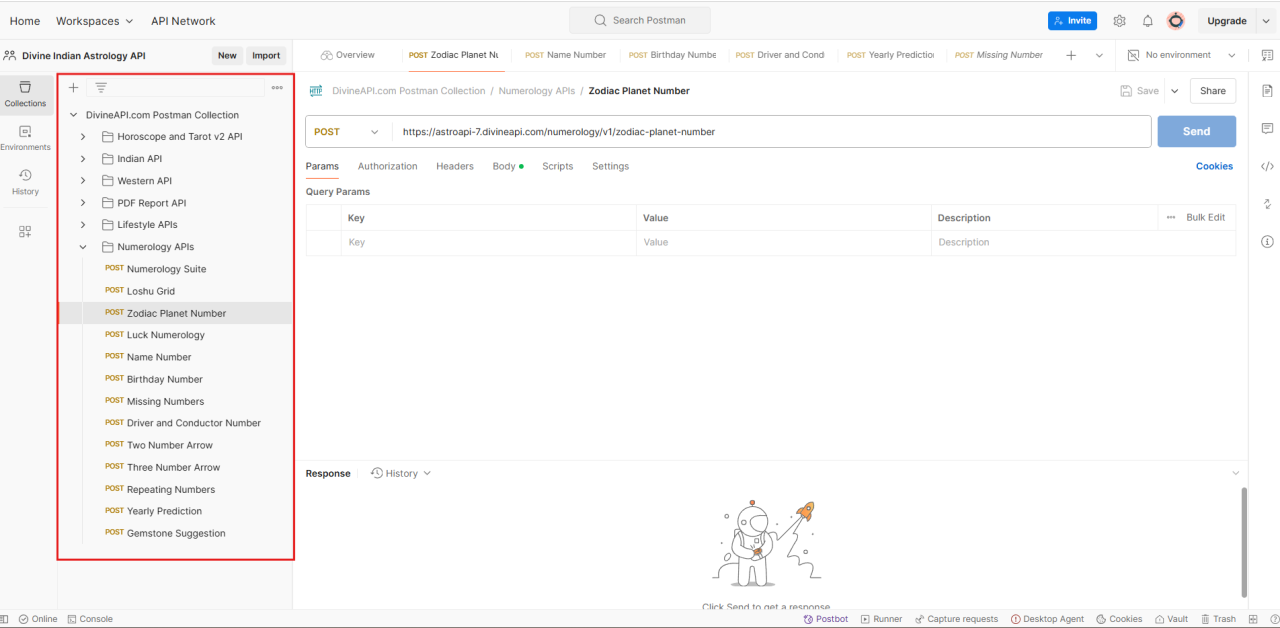Open the notifications bell icon

[x=1147, y=21]
